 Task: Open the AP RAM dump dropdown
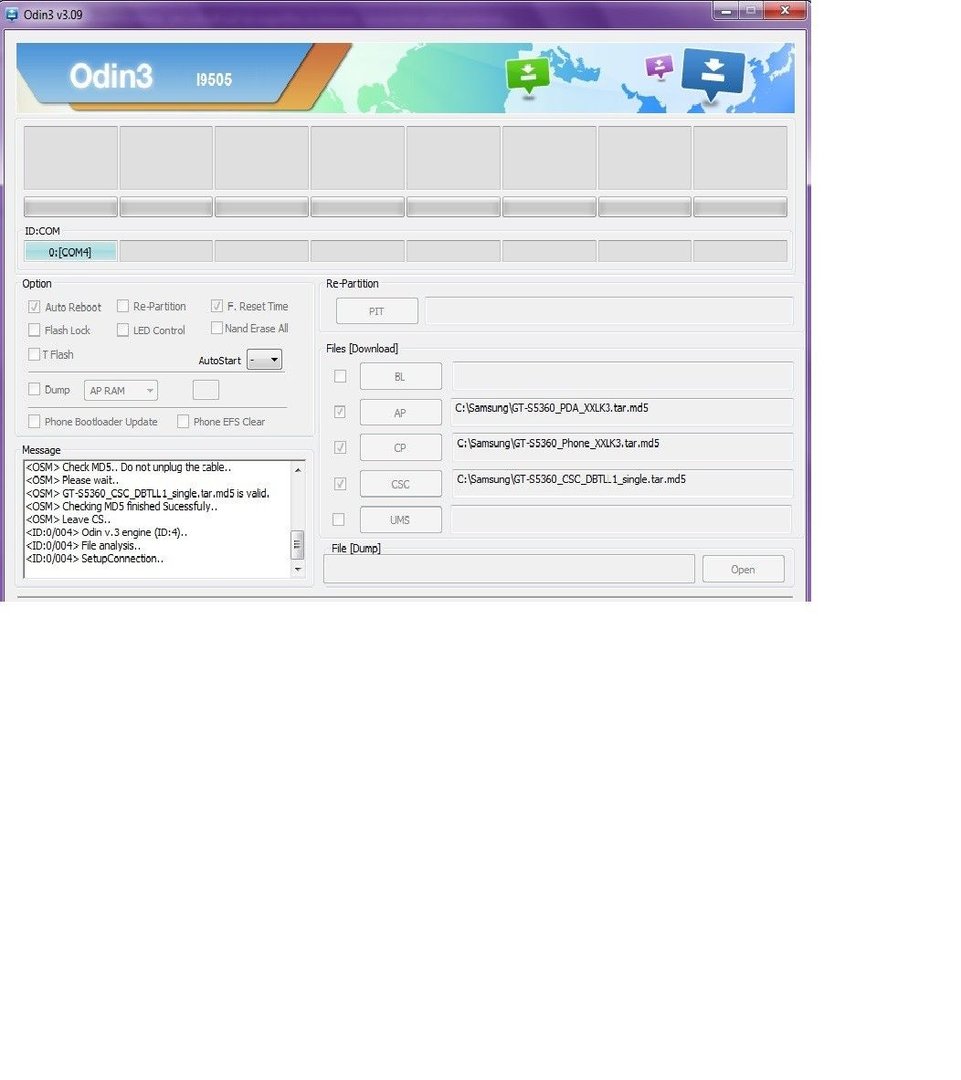click(121, 391)
